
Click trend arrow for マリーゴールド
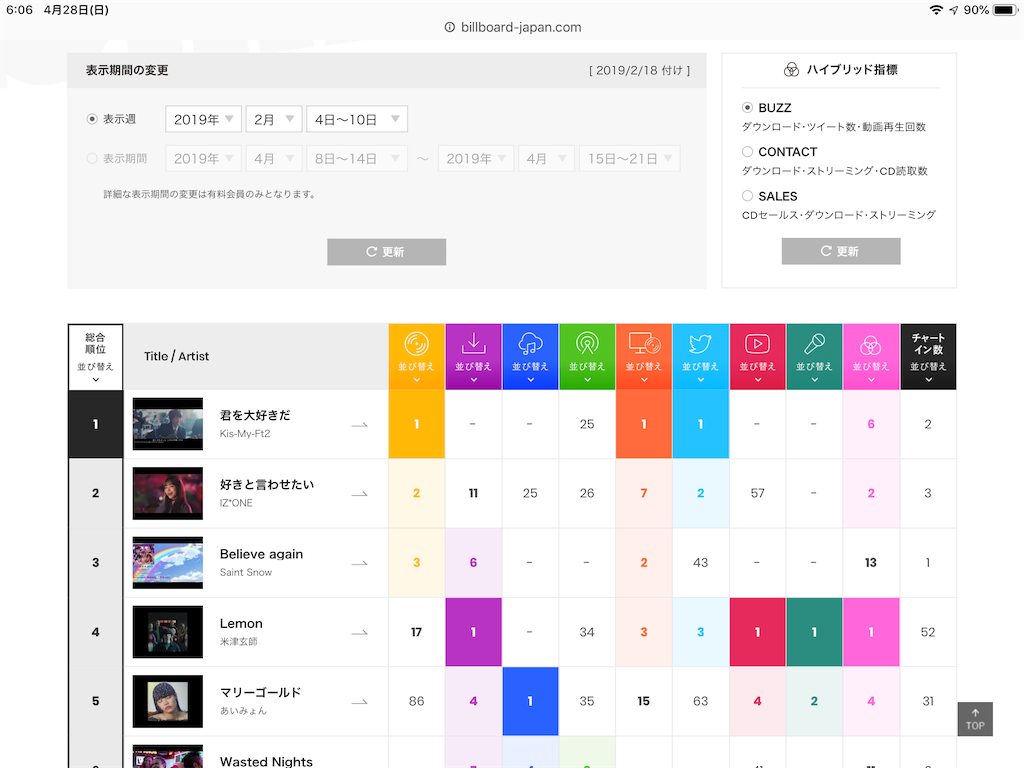(359, 701)
